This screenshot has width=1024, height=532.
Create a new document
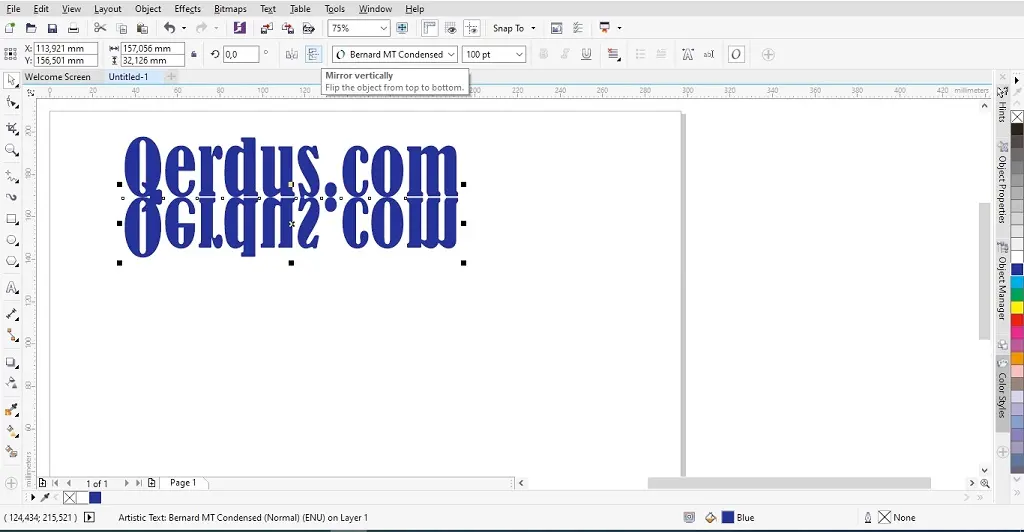point(10,28)
